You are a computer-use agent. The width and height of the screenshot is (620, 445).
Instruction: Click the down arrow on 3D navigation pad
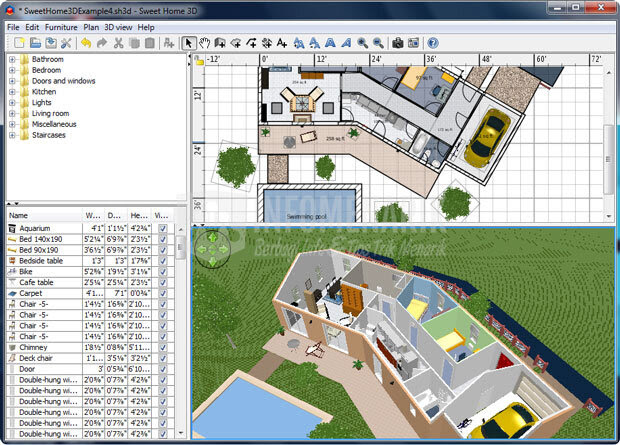[213, 261]
